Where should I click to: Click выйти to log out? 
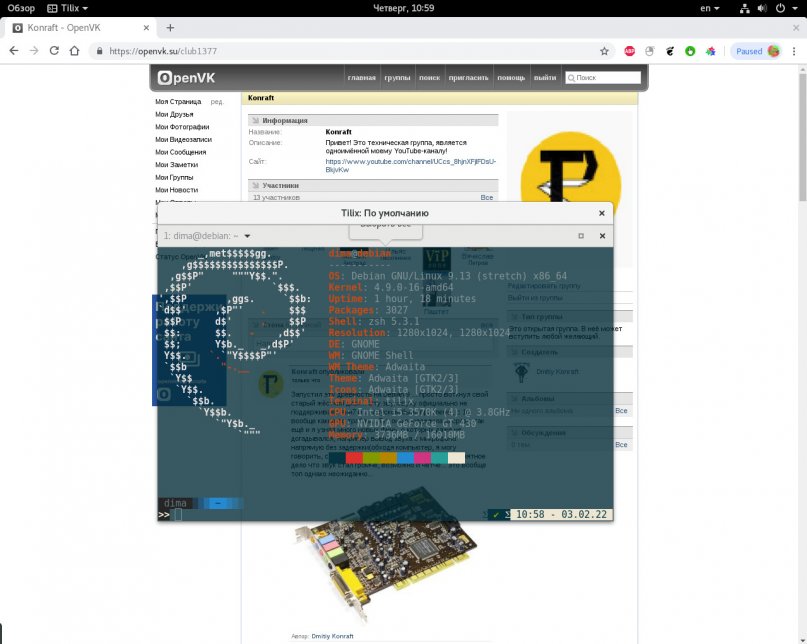545,78
